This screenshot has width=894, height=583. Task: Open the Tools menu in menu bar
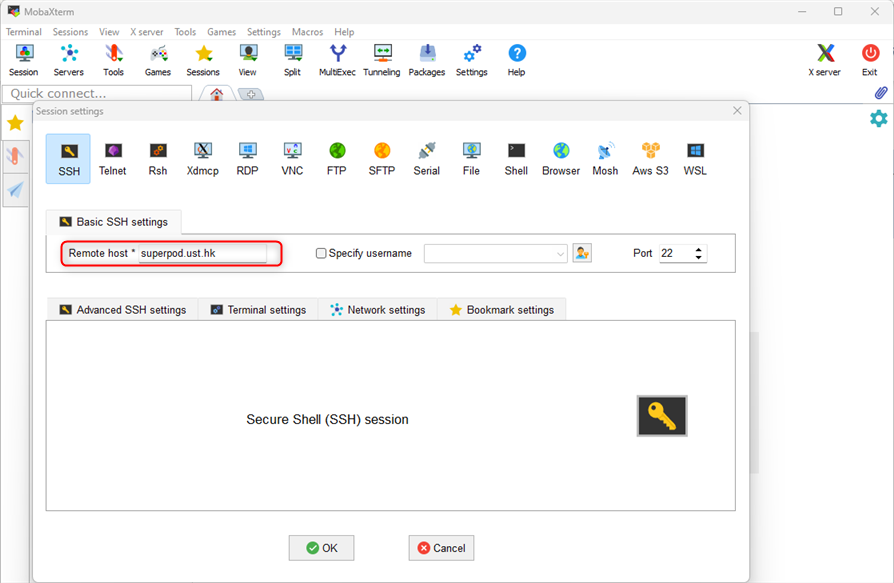coord(185,32)
